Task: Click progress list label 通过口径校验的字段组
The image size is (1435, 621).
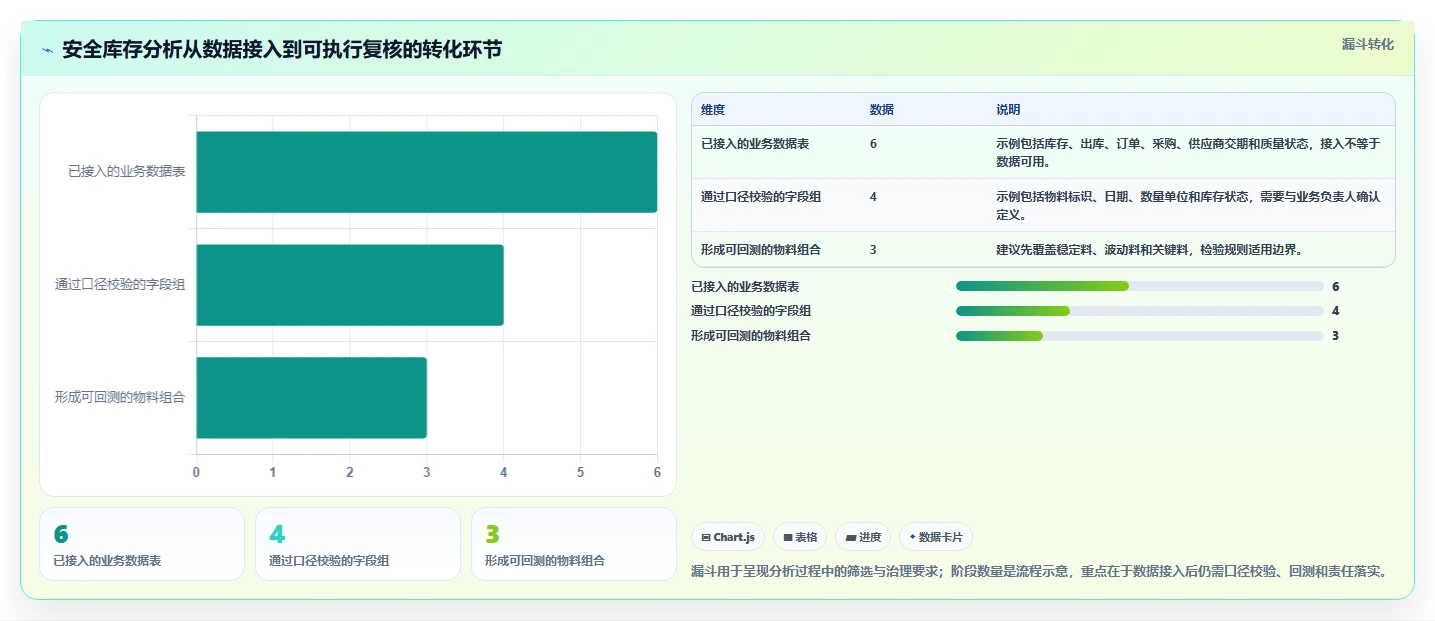Action: pos(751,311)
